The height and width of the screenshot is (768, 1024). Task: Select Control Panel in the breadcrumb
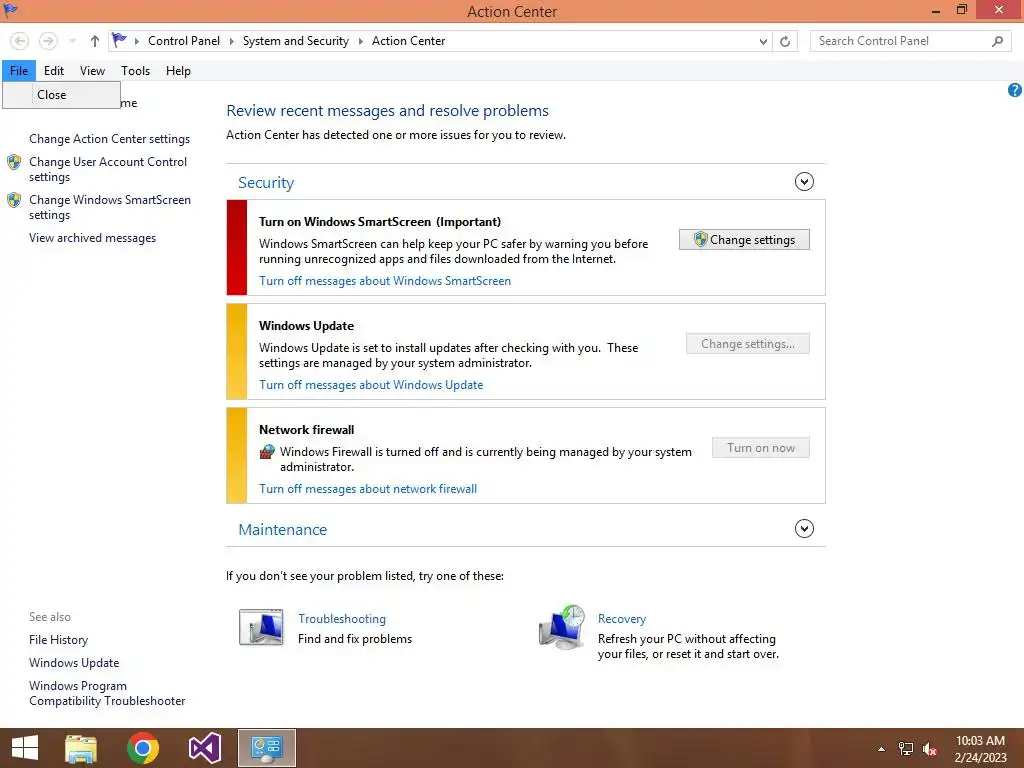pyautogui.click(x=184, y=41)
